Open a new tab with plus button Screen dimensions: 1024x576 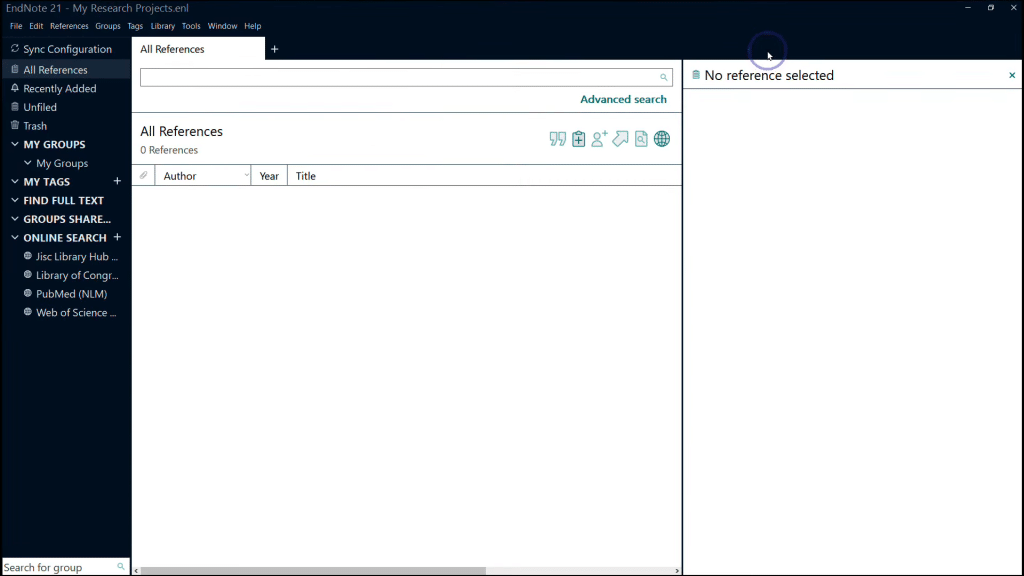click(x=274, y=49)
